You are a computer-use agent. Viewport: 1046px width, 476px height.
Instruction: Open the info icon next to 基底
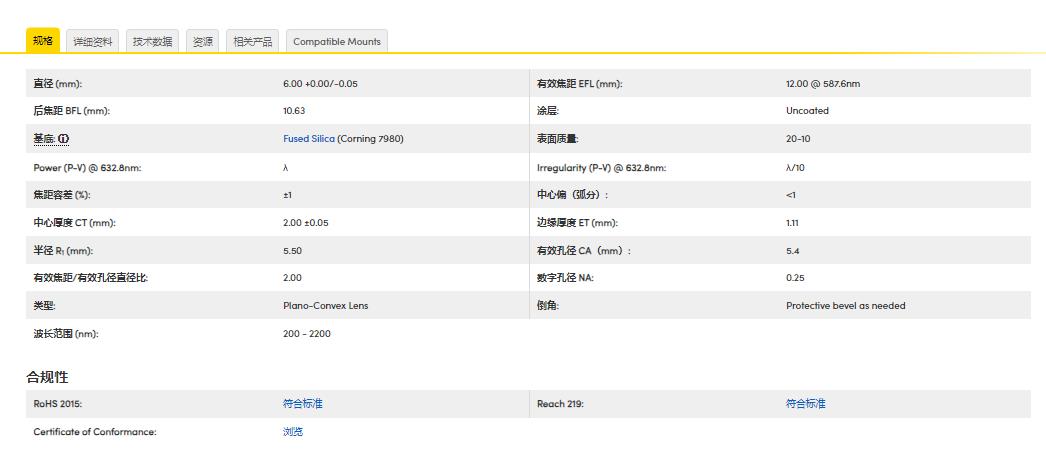[63, 139]
